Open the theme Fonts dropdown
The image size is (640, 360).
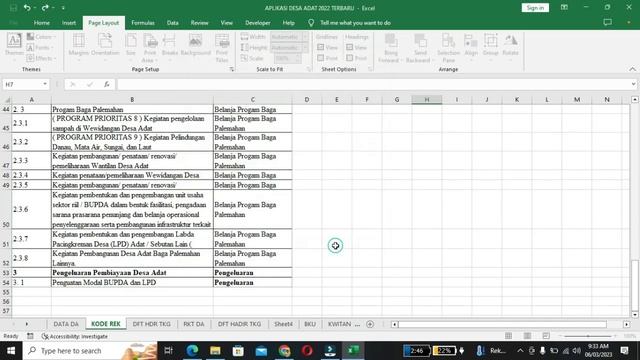click(41, 47)
